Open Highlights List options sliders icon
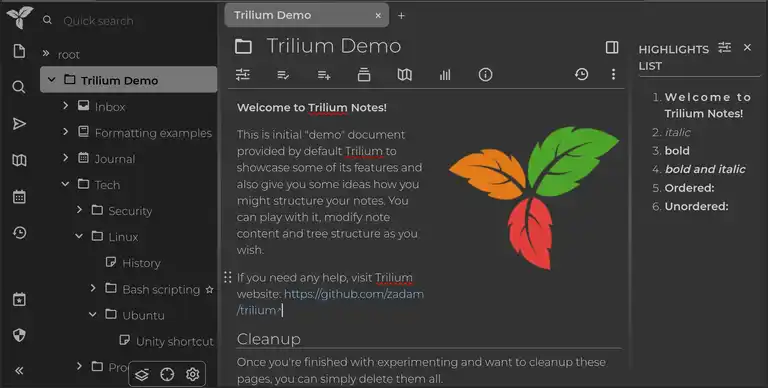 pyautogui.click(x=724, y=48)
